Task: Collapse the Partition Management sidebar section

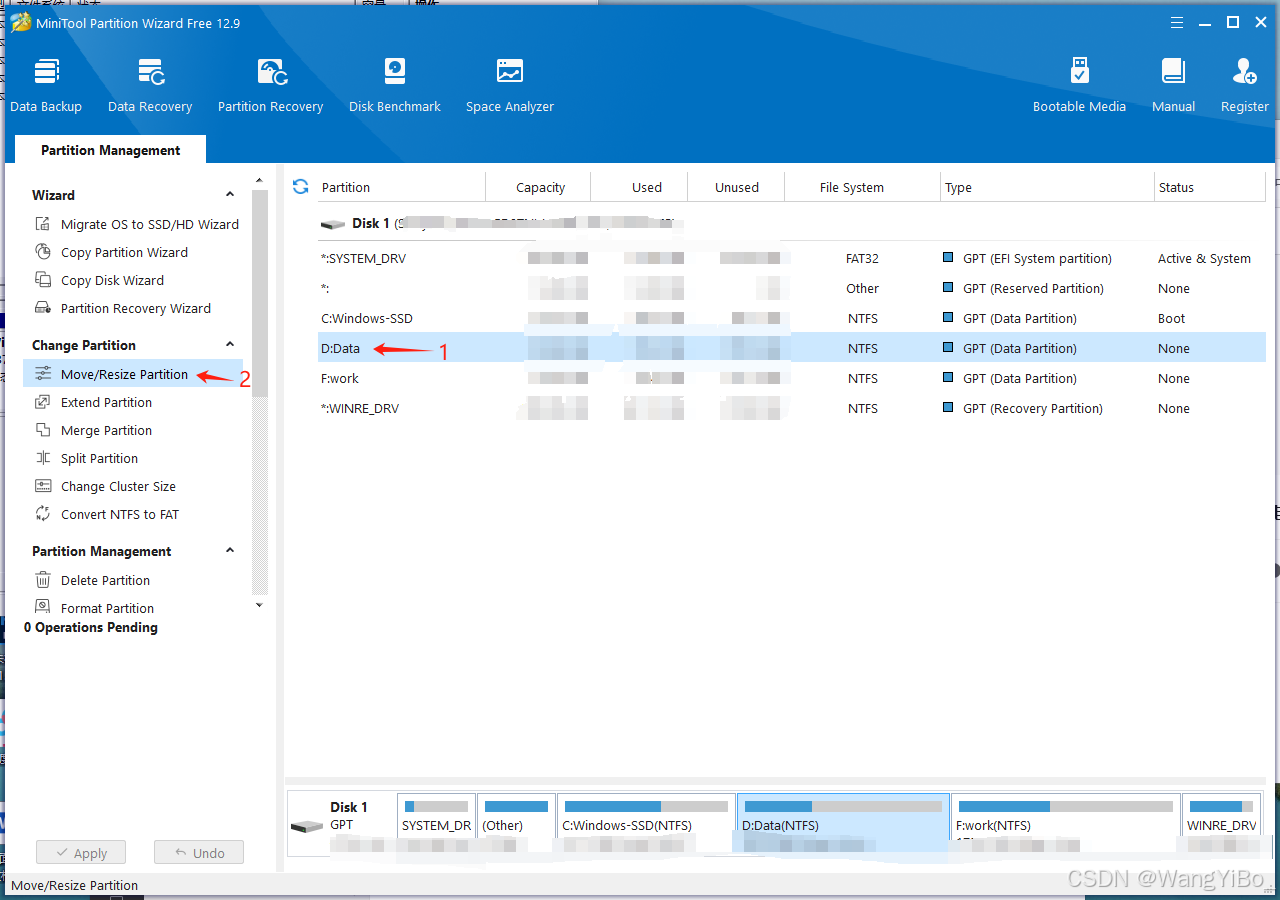Action: tap(230, 551)
